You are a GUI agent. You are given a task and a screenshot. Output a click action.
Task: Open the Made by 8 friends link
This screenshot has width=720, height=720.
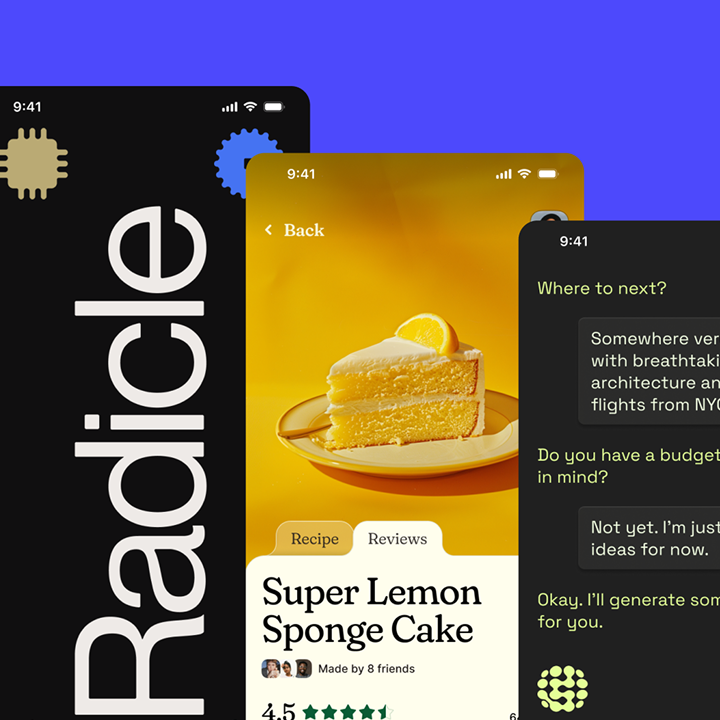tap(366, 669)
